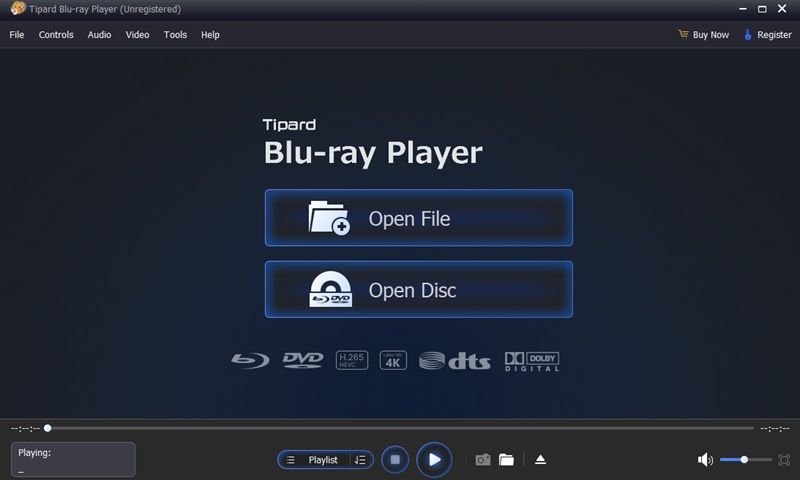This screenshot has width=800, height=480.
Task: Click the volume slider handle
Action: [x=744, y=460]
